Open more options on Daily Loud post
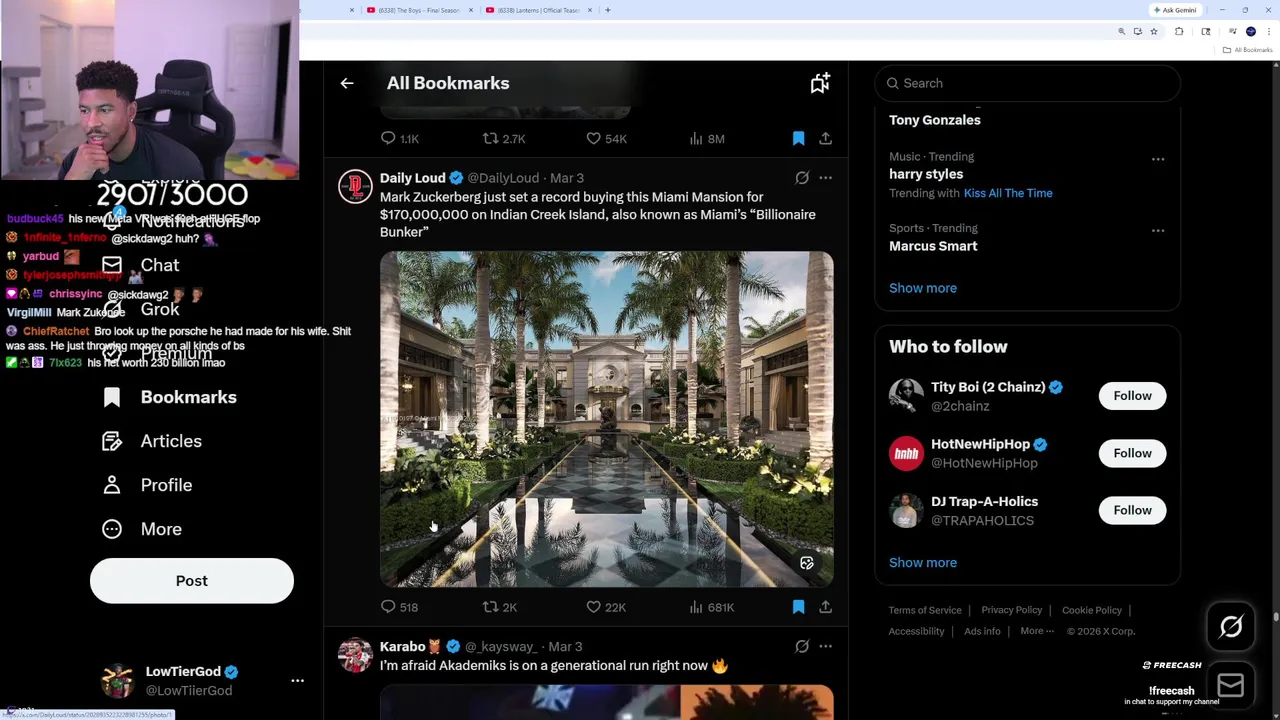The width and height of the screenshot is (1280, 720). pyautogui.click(x=825, y=178)
